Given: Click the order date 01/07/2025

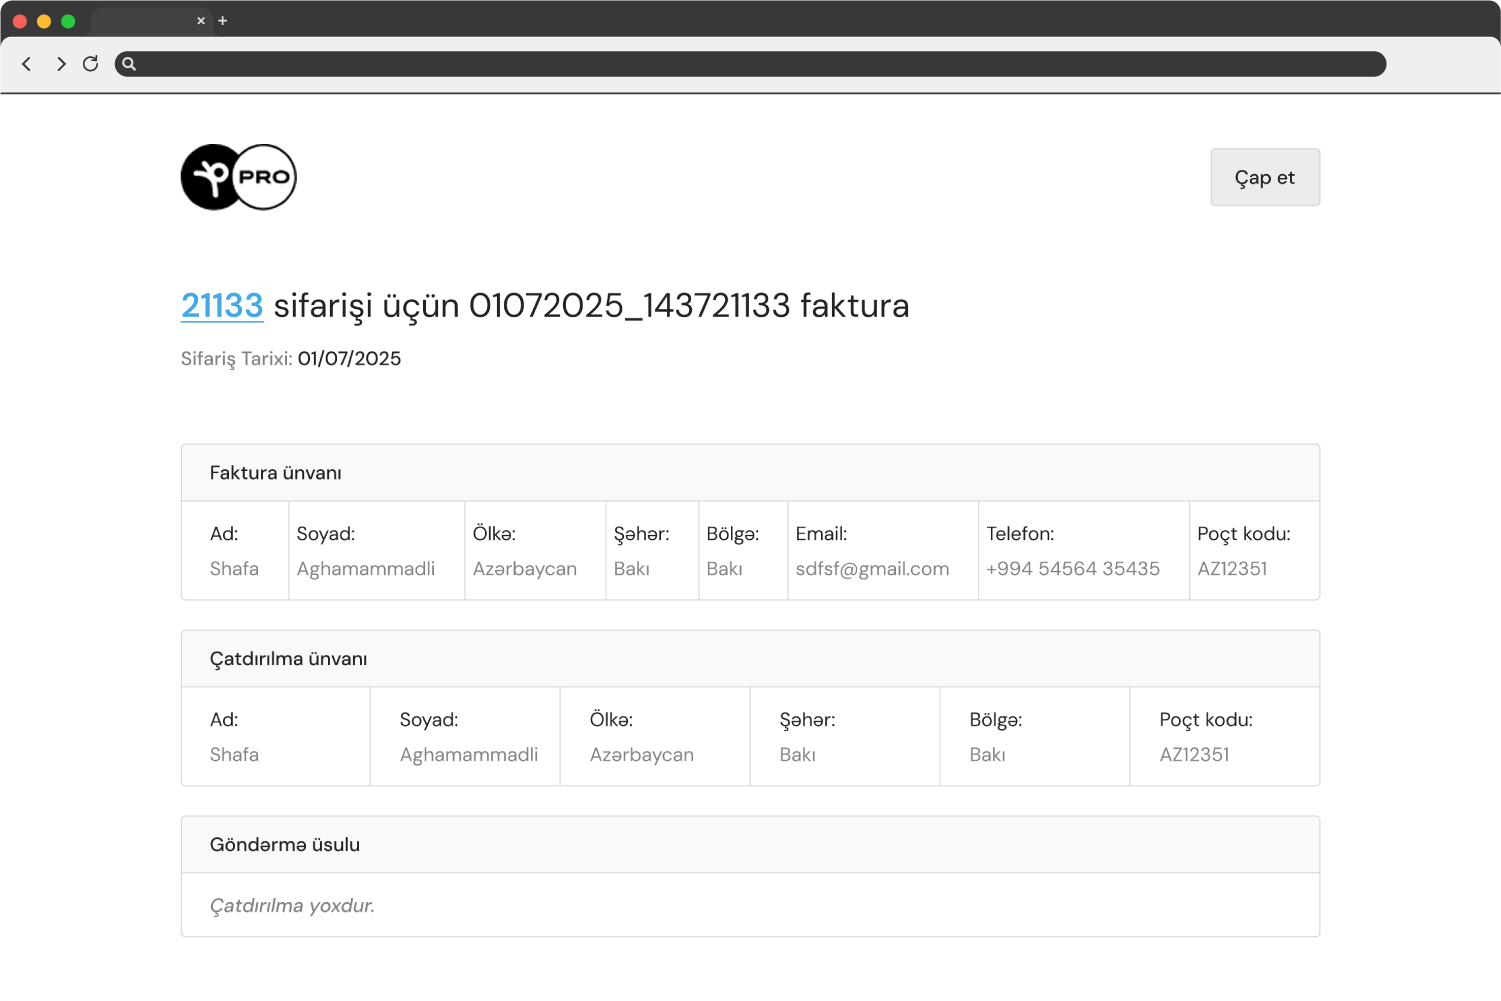Looking at the screenshot, I should pyautogui.click(x=349, y=358).
